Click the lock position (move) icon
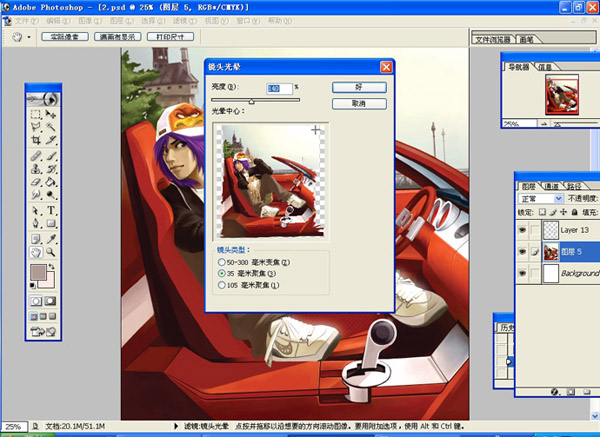600x437 pixels. point(563,212)
